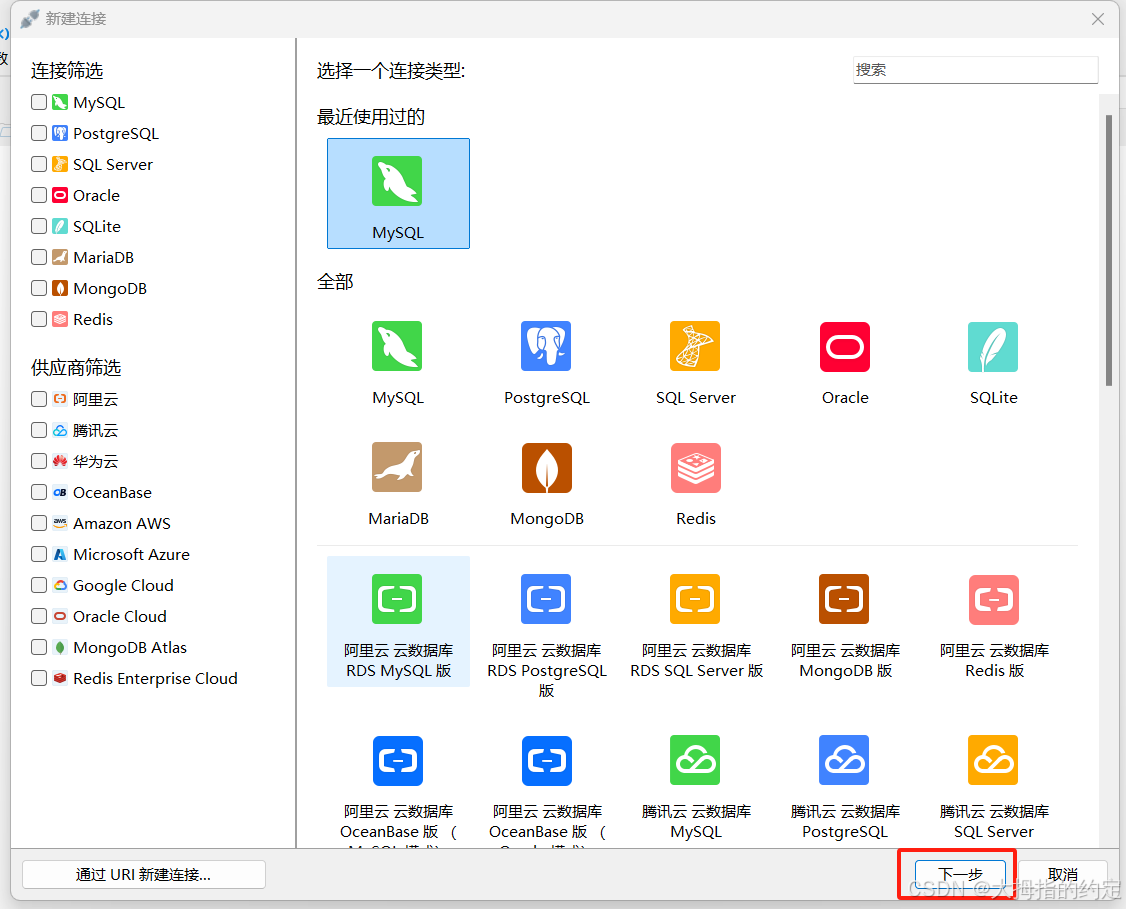
Task: Select the MongoDB leaf icon
Action: [547, 467]
